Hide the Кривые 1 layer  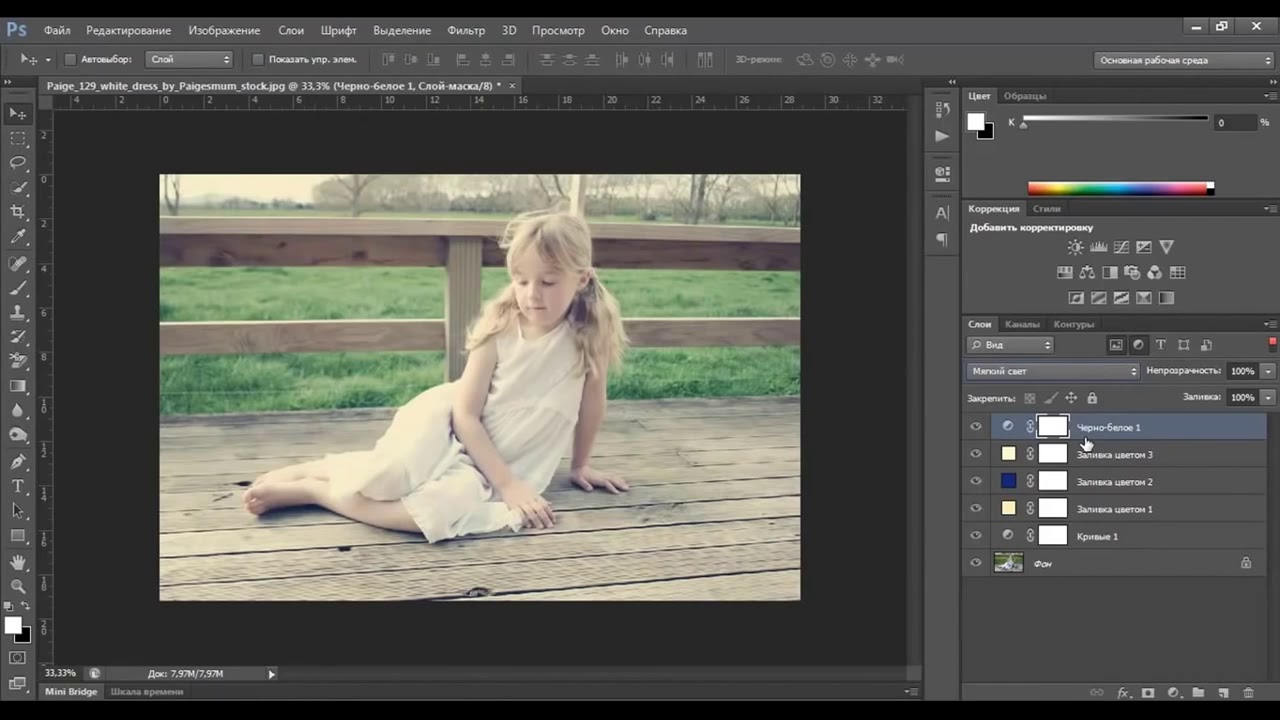click(976, 536)
